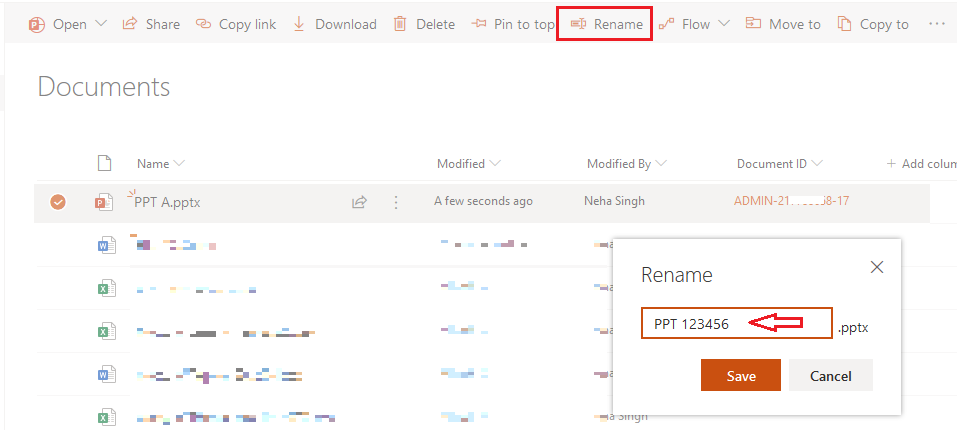Open the PPT A.pptx file link
Screen dimensions: 957x430
tap(167, 202)
